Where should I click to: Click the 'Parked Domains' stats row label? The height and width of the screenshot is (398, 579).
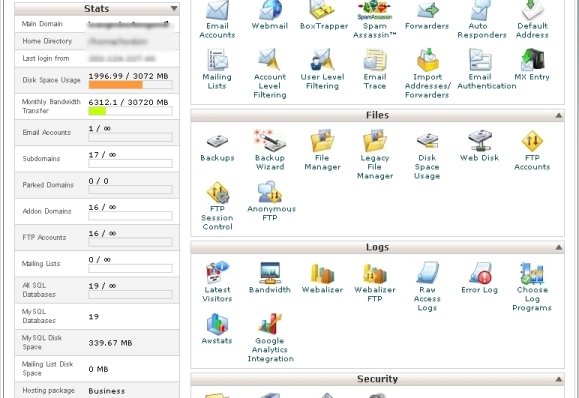pyautogui.click(x=48, y=185)
